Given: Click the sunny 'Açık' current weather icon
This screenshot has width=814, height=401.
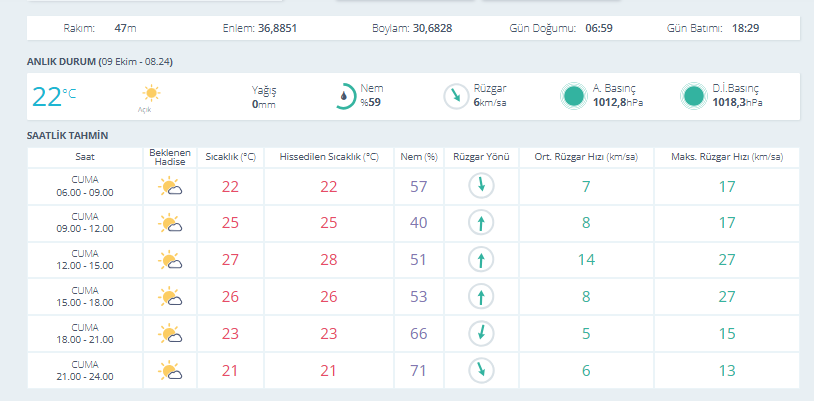Looking at the screenshot, I should 151,93.
